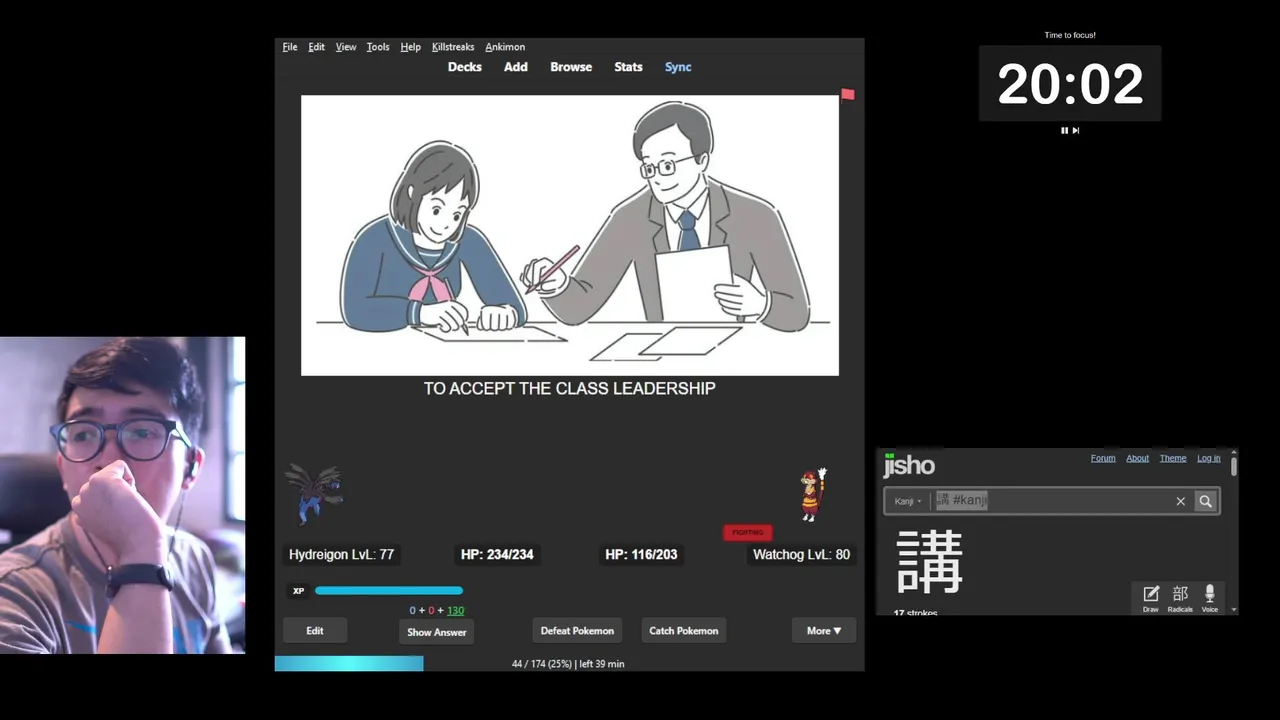Click the red flag on card
This screenshot has height=720, width=1280.
[848, 95]
